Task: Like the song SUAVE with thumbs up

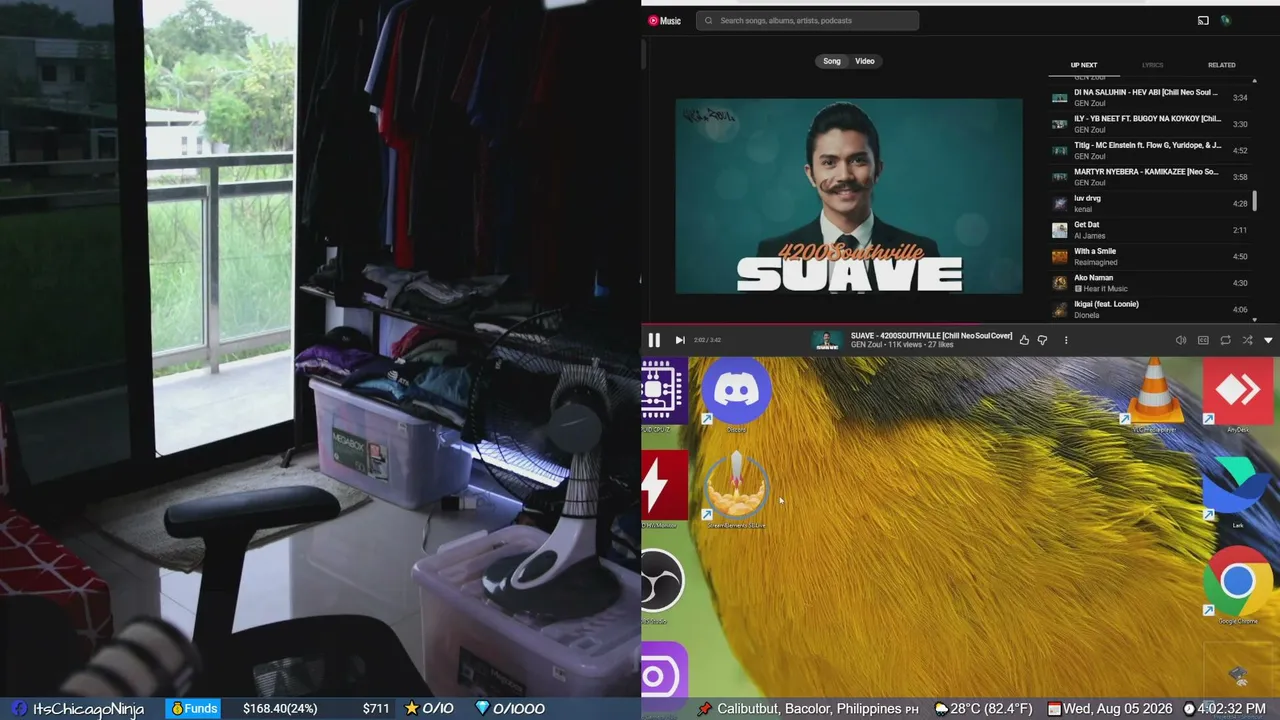Action: coord(1024,340)
